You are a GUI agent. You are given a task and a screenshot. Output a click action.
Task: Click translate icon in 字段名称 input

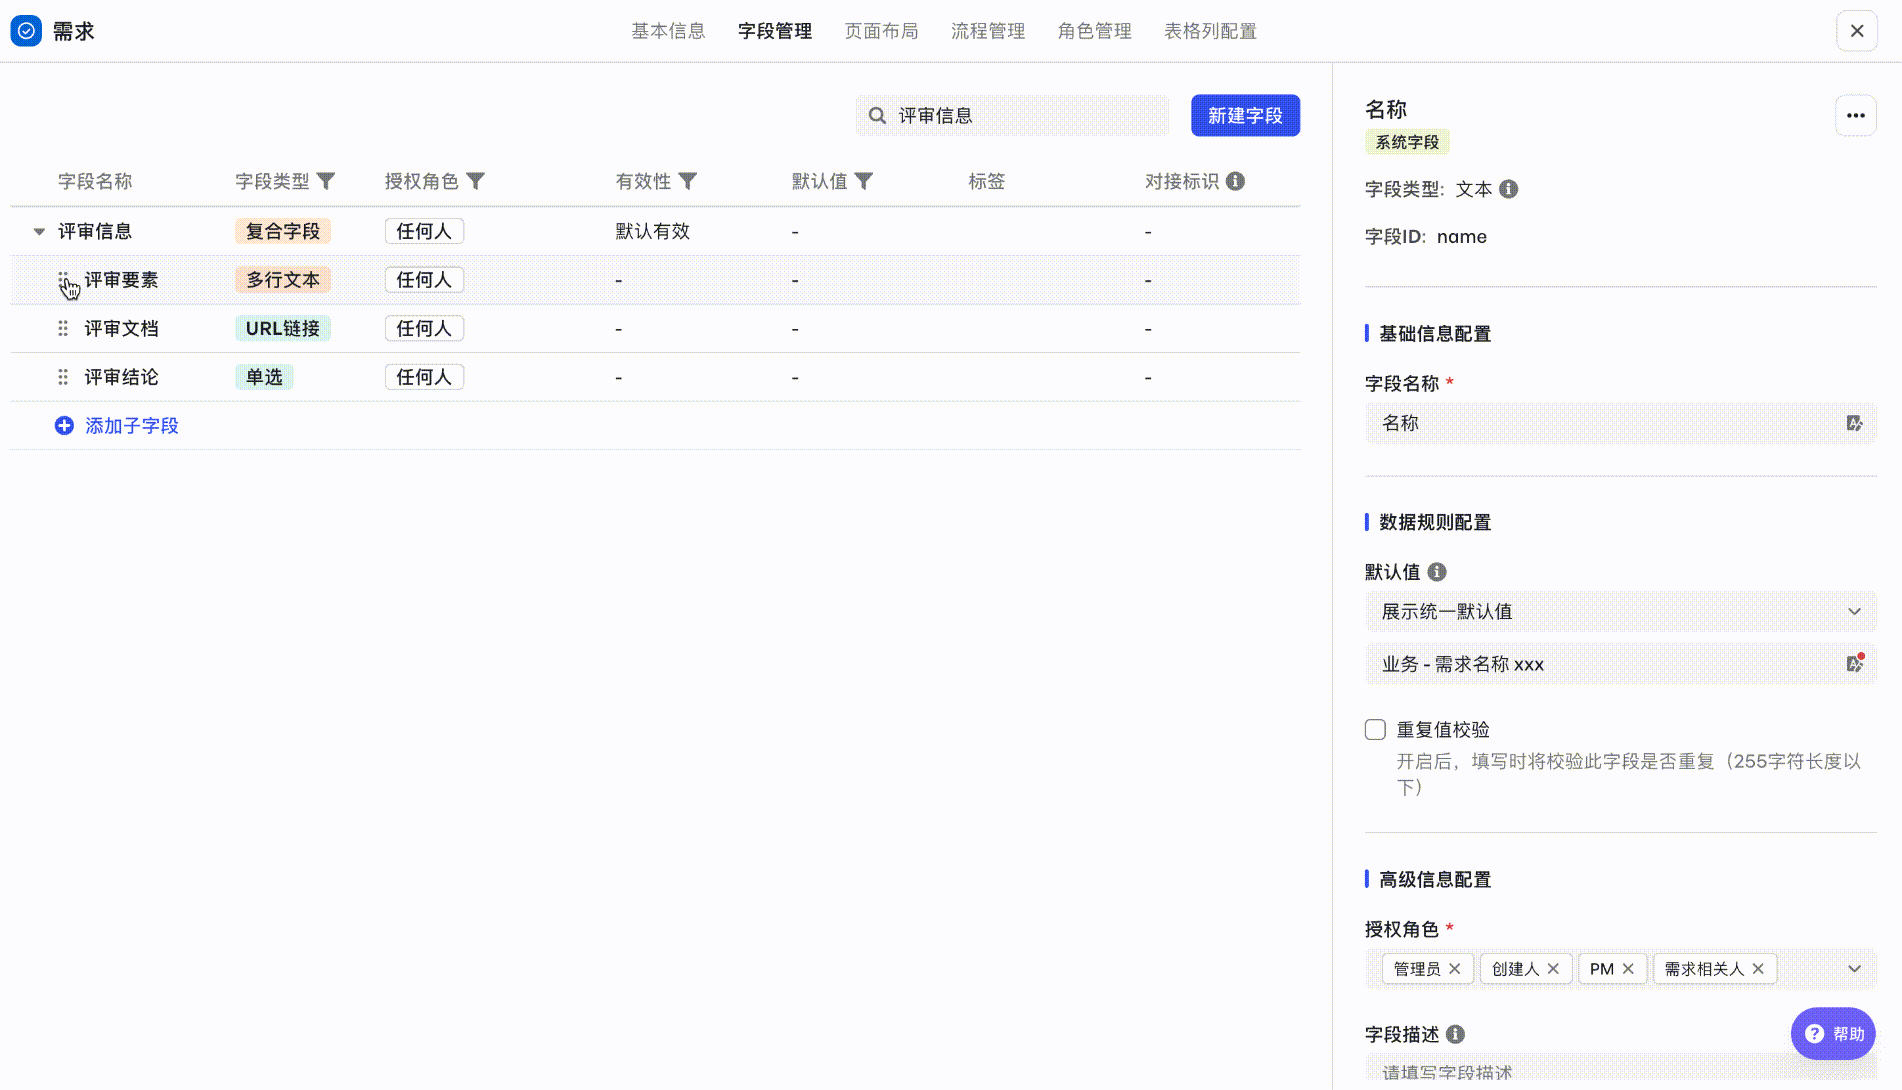[x=1854, y=423]
